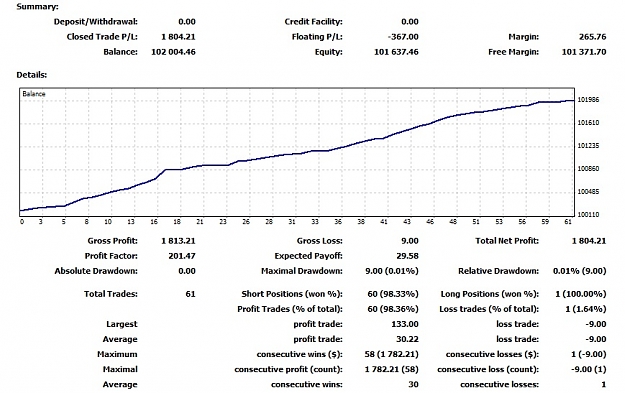Select the 'Largest' row label
Image resolution: width=625 pixels, height=393 pixels.
pyautogui.click(x=122, y=325)
